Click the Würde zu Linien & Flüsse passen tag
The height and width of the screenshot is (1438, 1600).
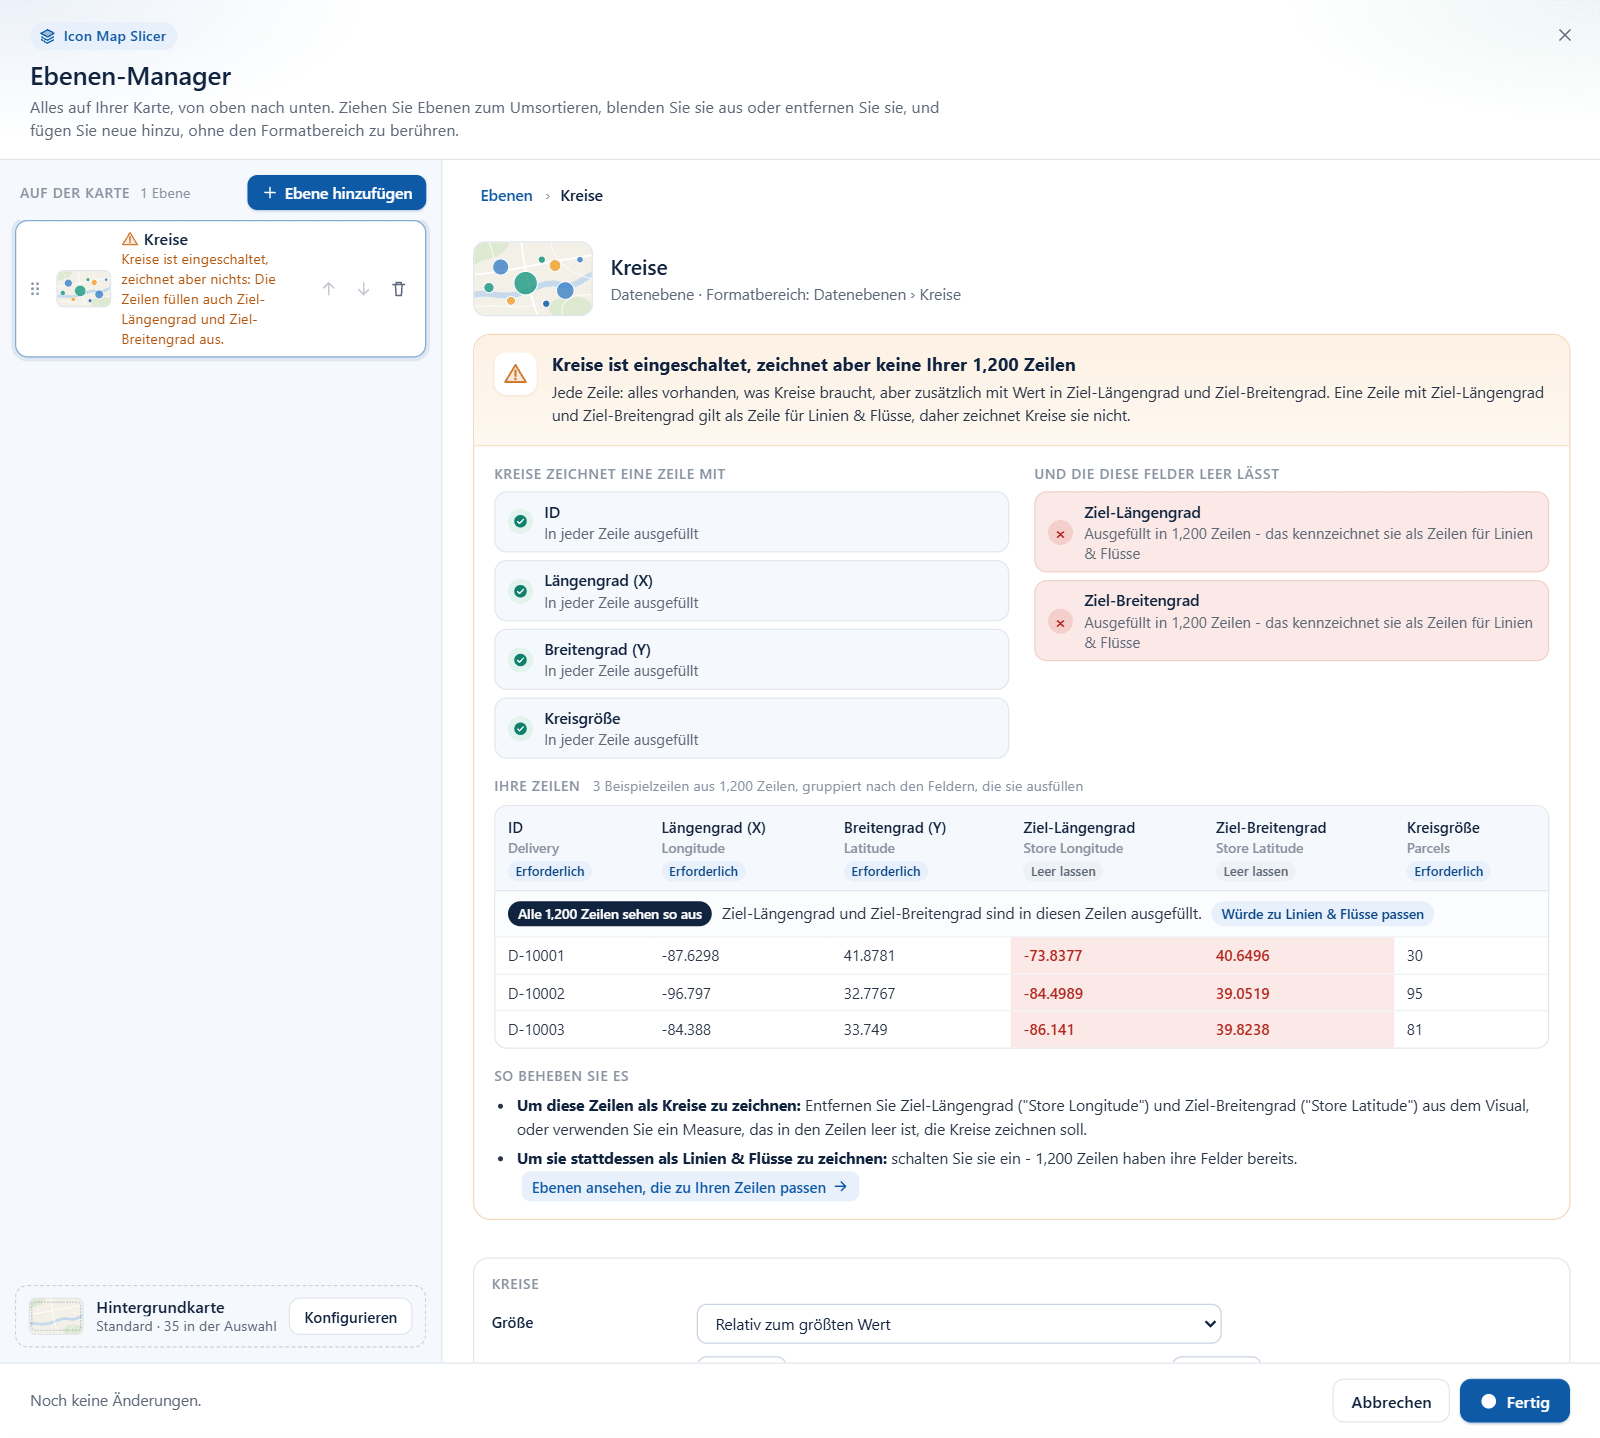[x=1322, y=914]
